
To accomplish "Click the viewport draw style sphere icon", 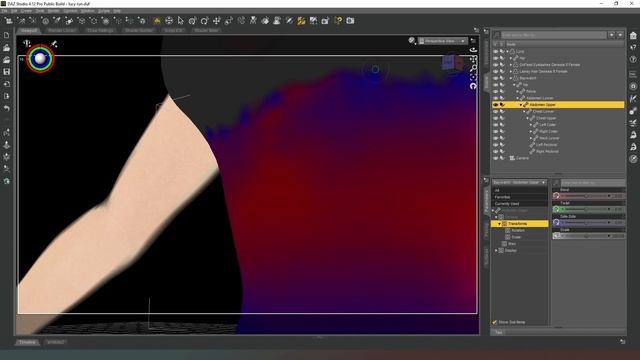I will [x=411, y=40].
